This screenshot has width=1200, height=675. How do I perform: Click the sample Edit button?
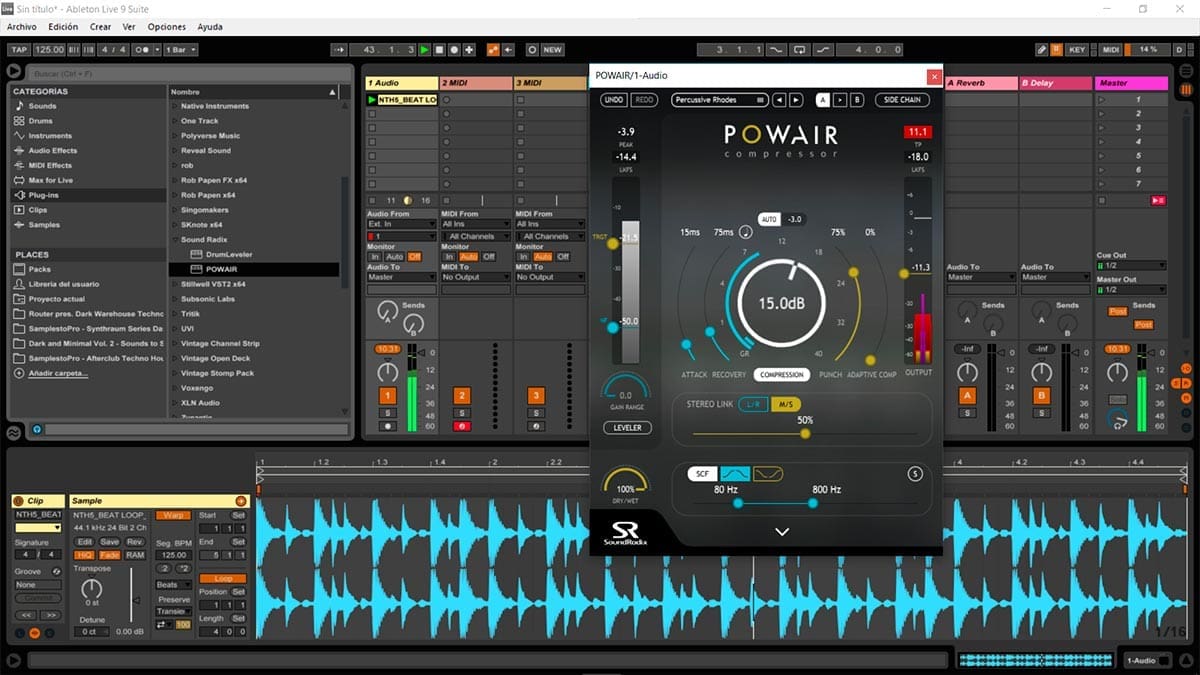click(83, 542)
